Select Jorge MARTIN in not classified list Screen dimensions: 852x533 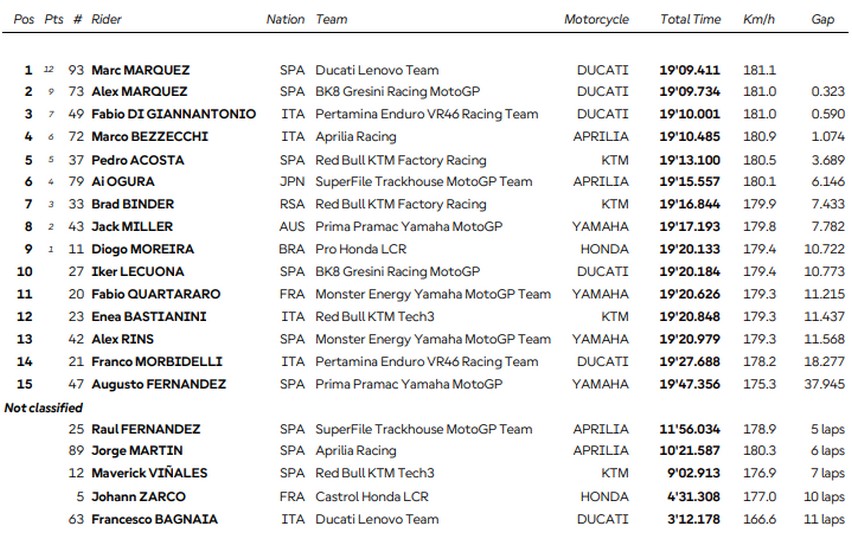pyautogui.click(x=137, y=451)
